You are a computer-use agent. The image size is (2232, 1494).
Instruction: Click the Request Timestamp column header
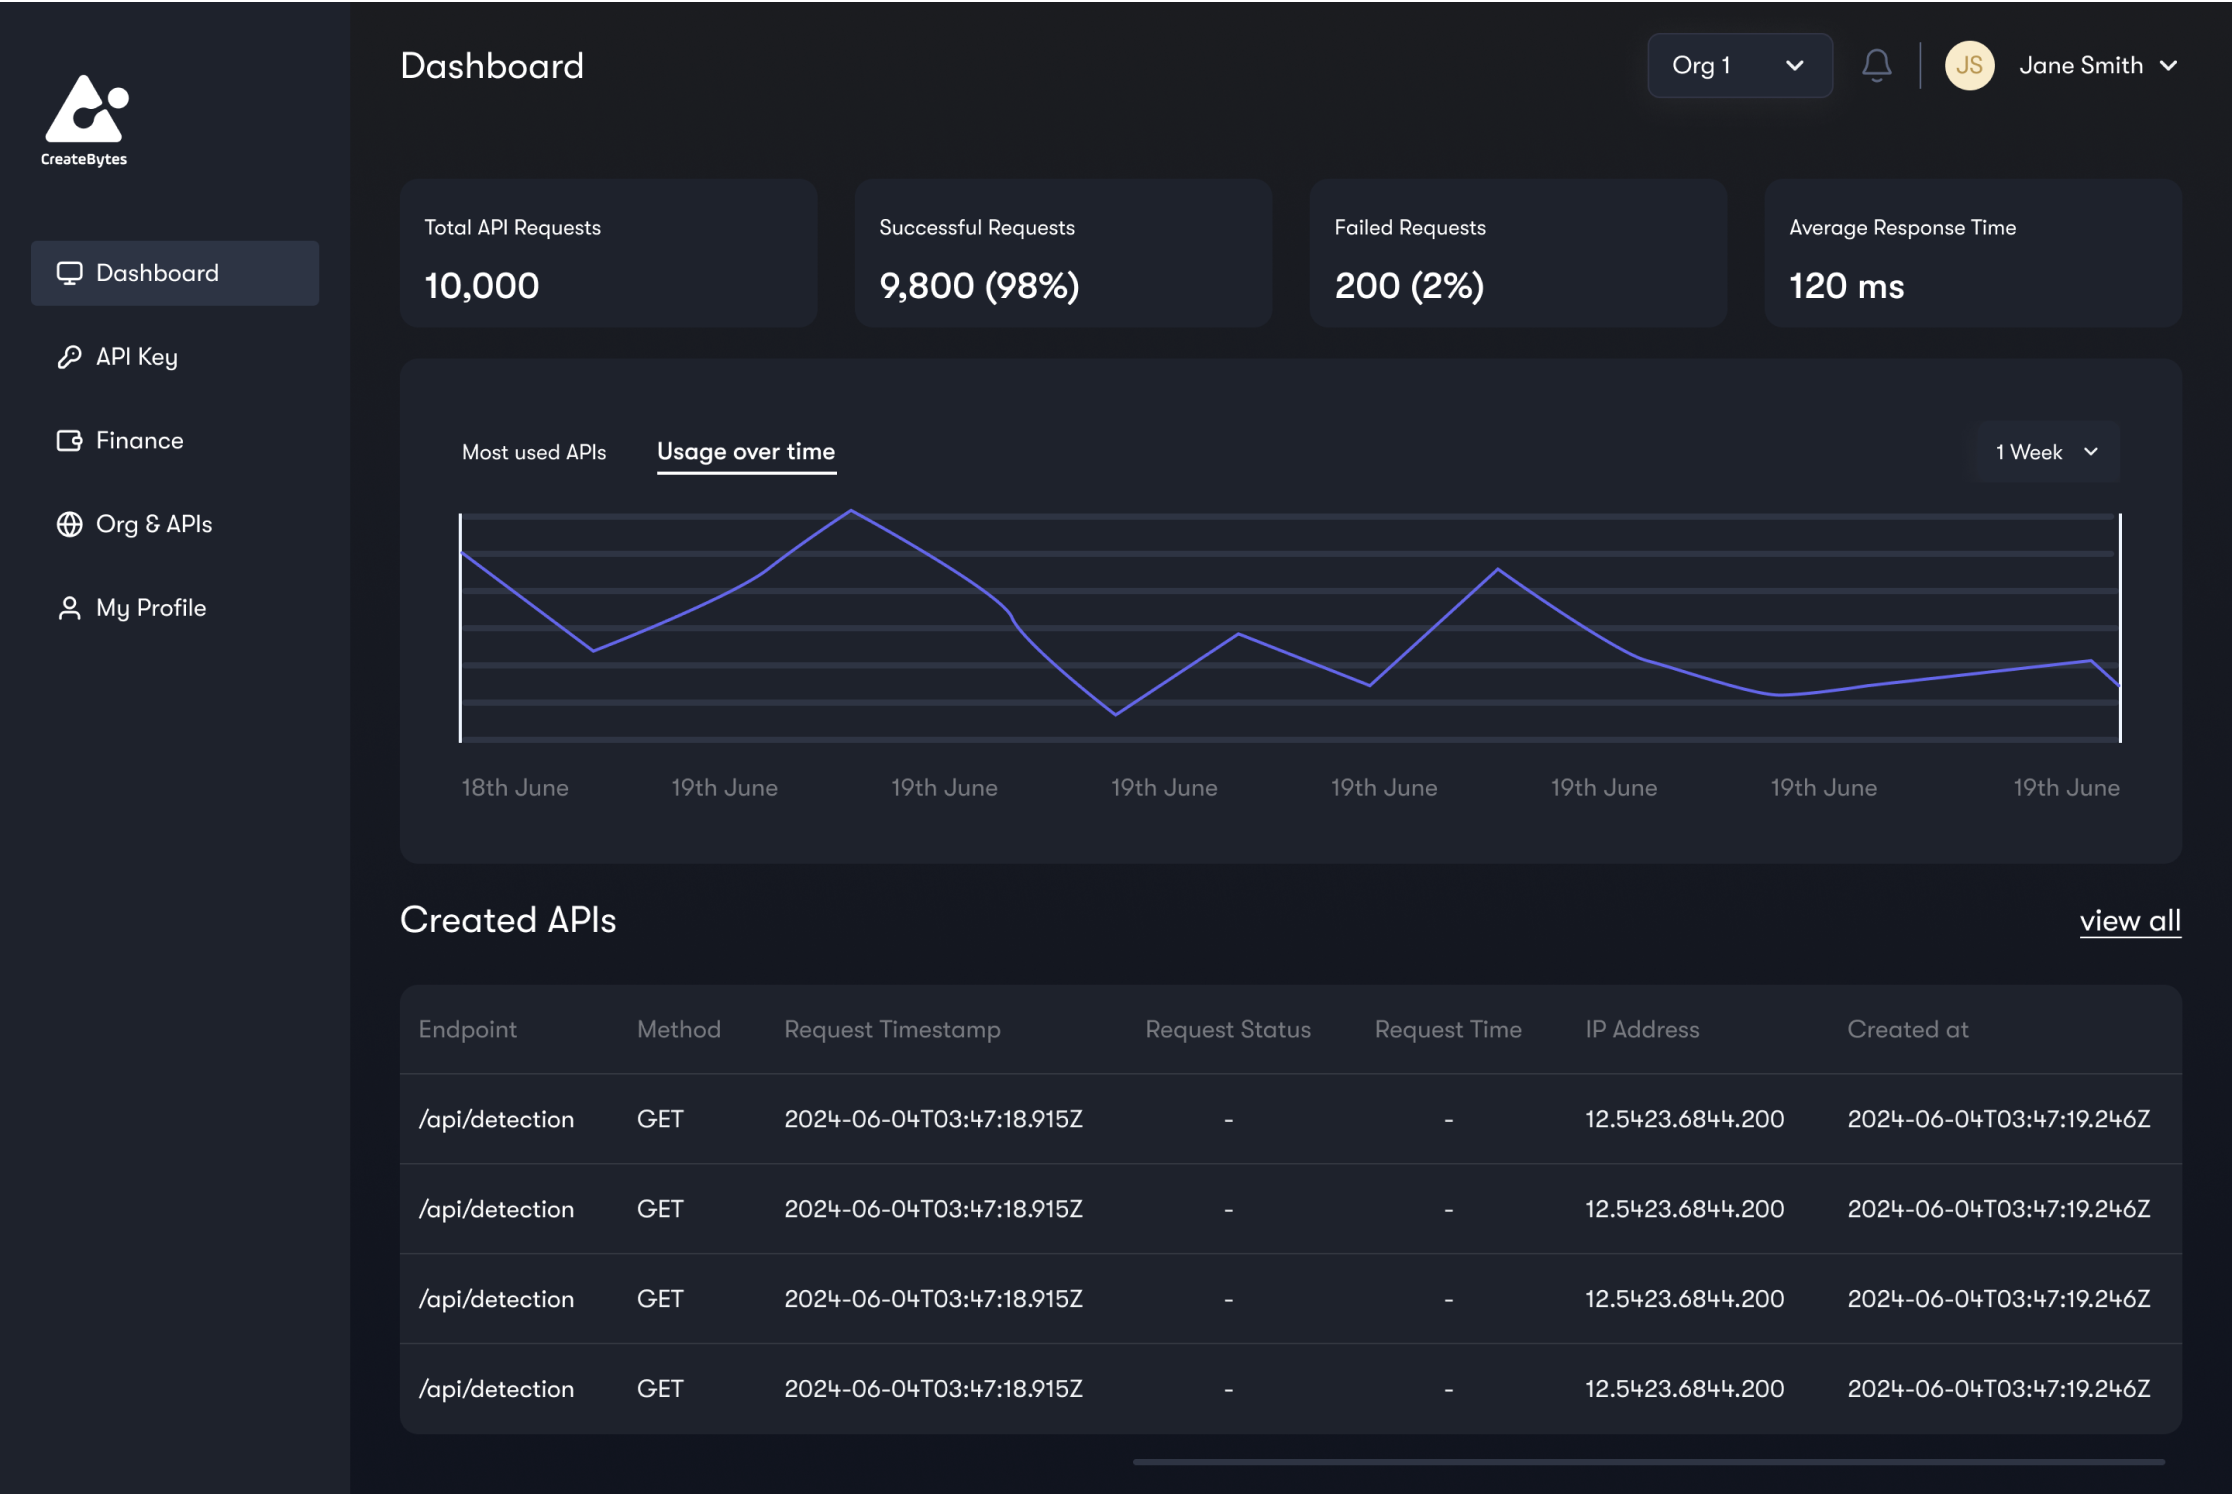coord(892,1029)
